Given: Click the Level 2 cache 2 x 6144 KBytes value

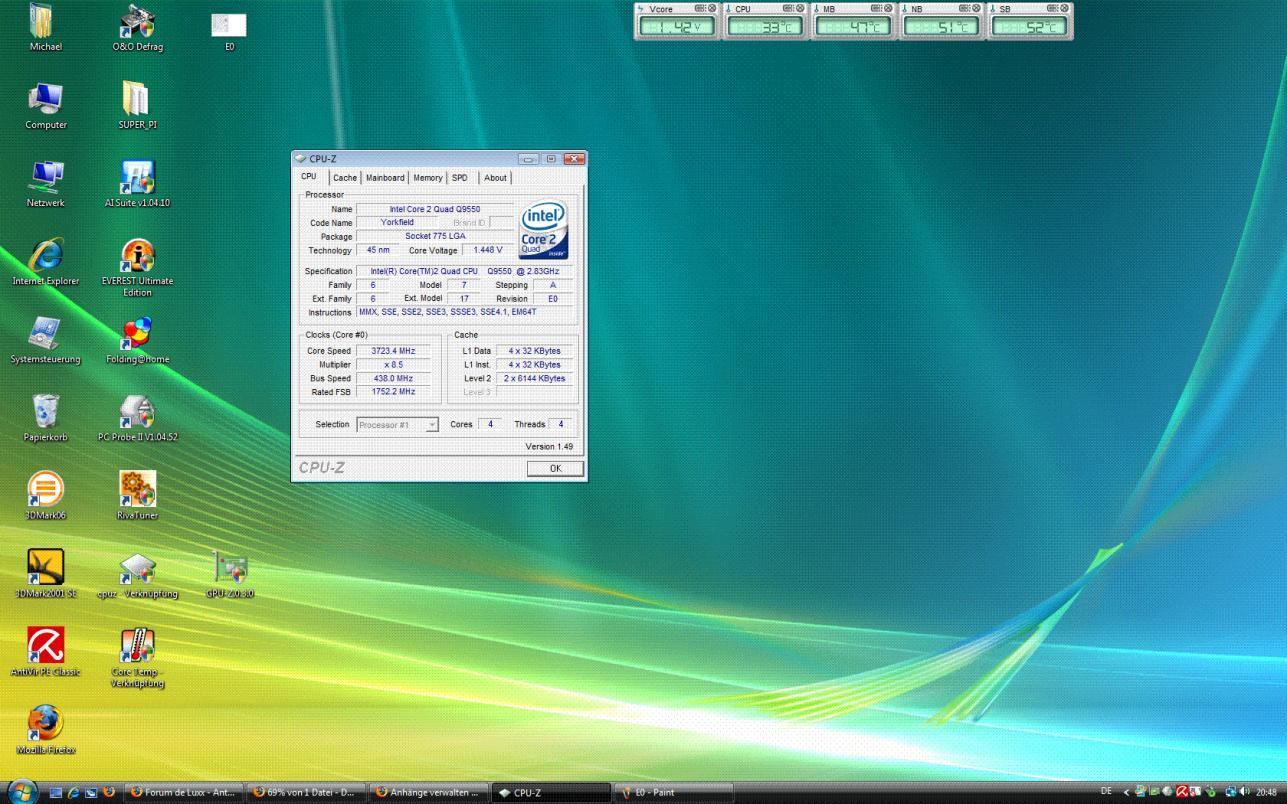Looking at the screenshot, I should coord(535,379).
